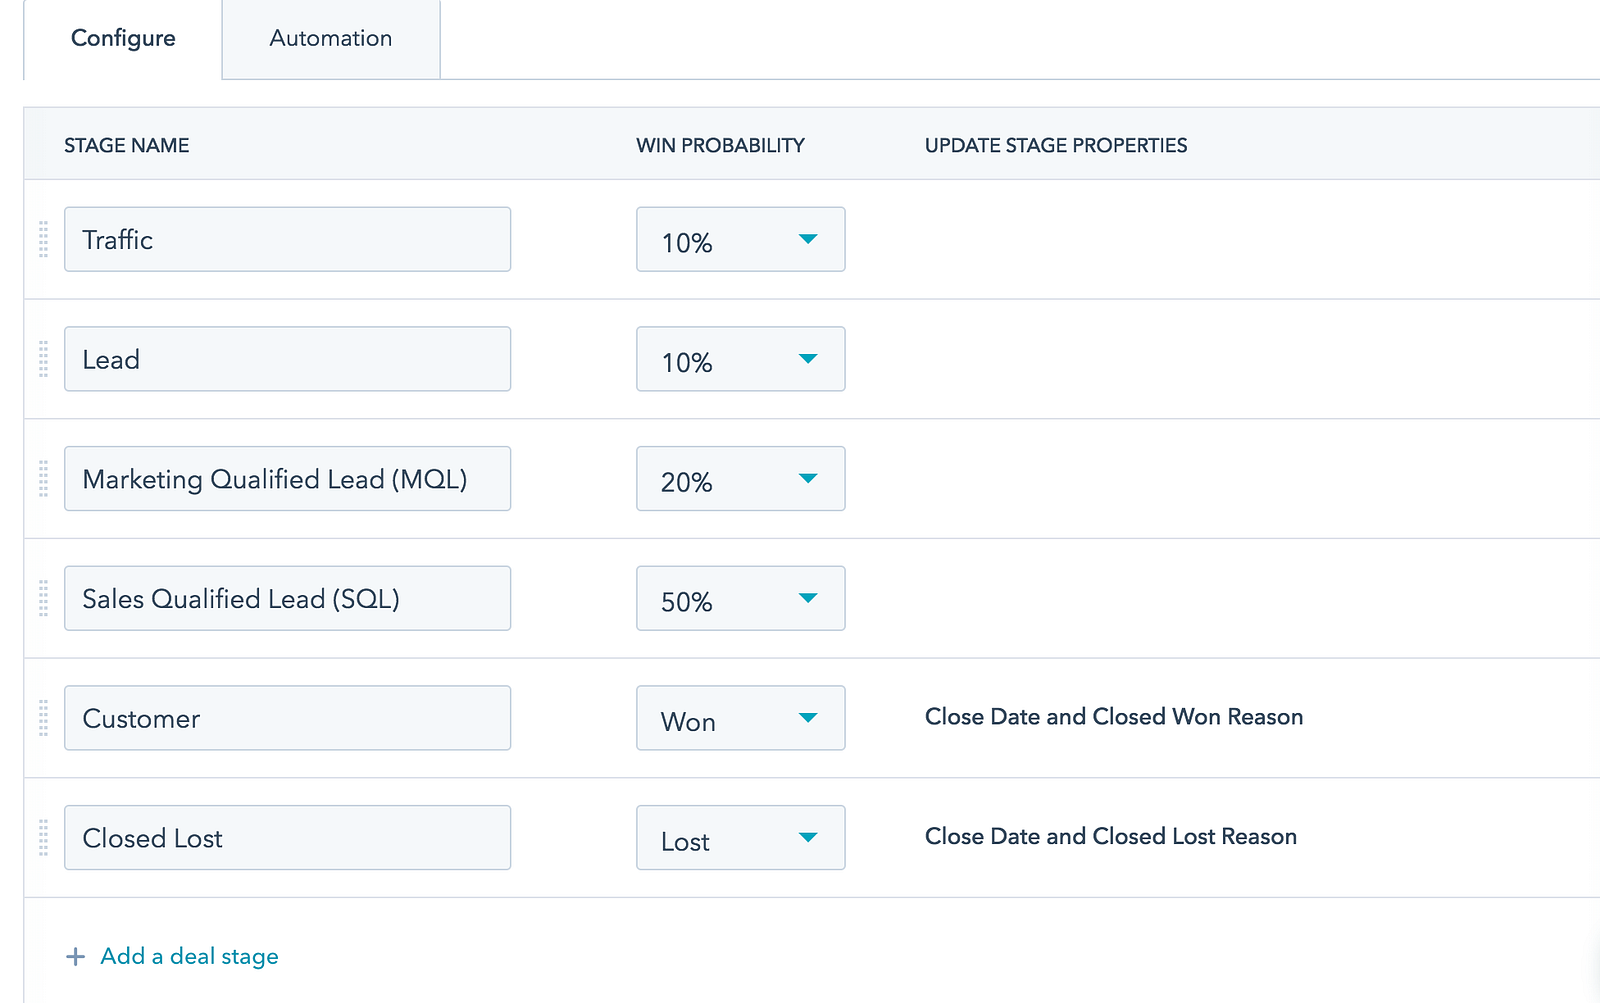Expand the 50% probability dropdown for SQL
Viewport: 1600px width, 1003px height.
(x=740, y=598)
